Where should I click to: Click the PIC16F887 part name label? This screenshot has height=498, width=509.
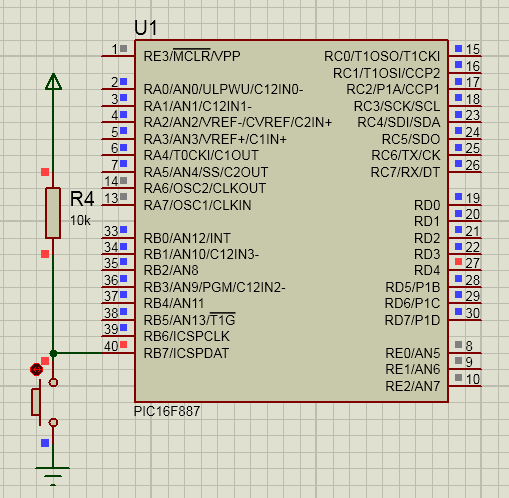tap(167, 411)
